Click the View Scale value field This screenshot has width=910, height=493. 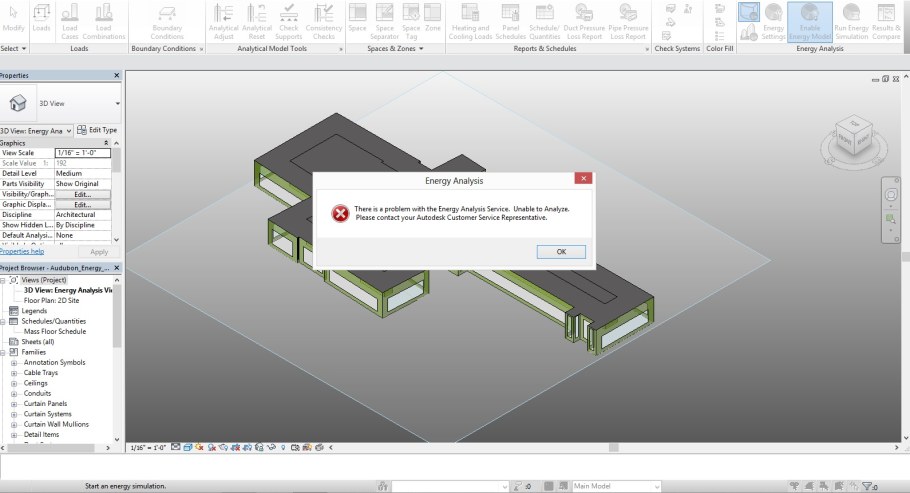click(82, 153)
